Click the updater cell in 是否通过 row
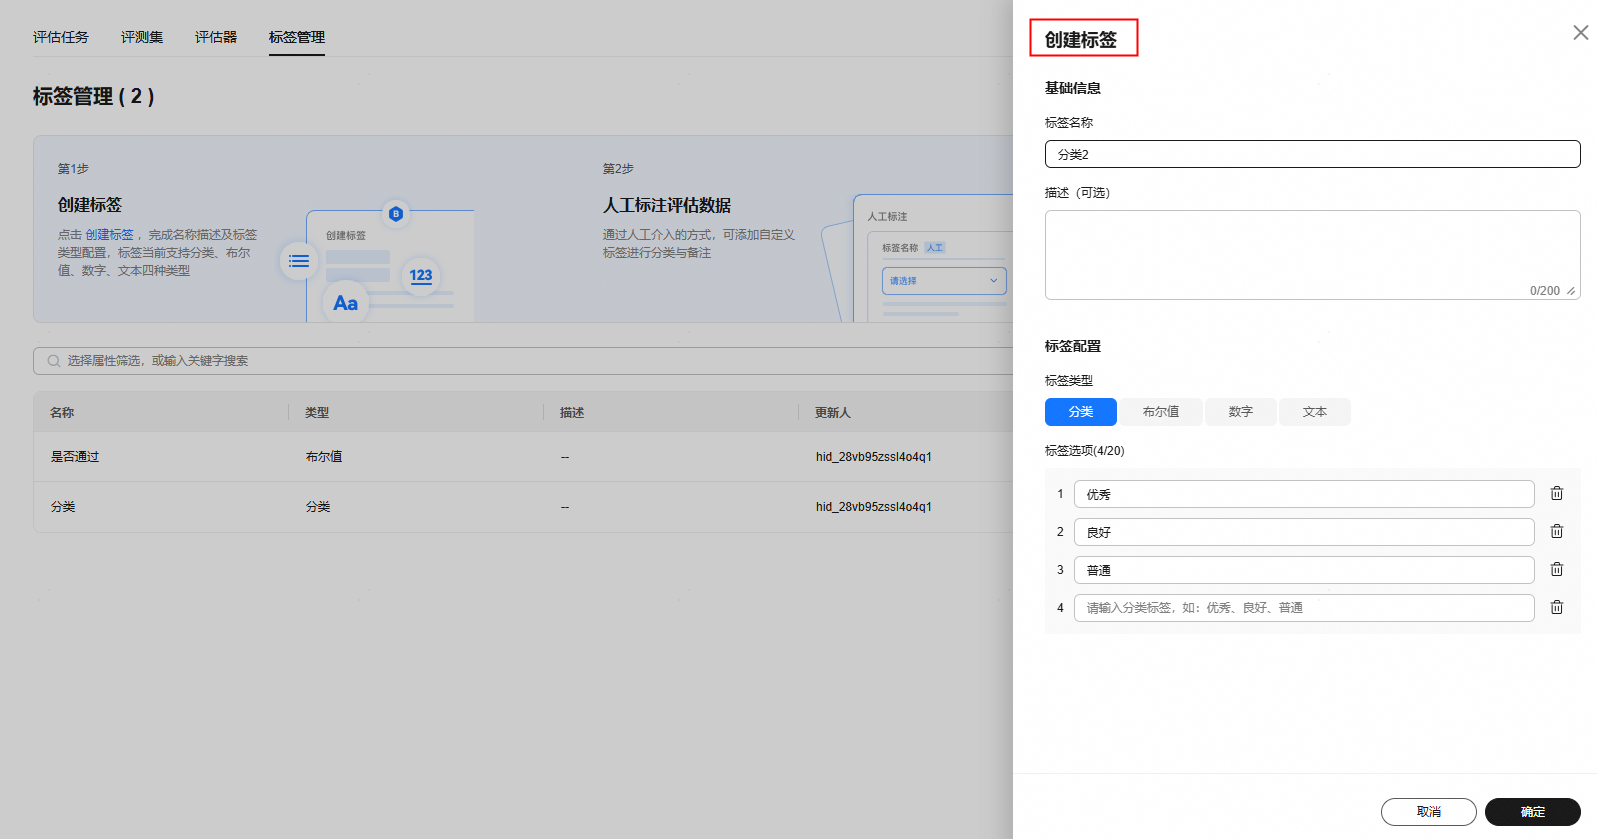Viewport: 1597px width, 839px height. tap(874, 457)
